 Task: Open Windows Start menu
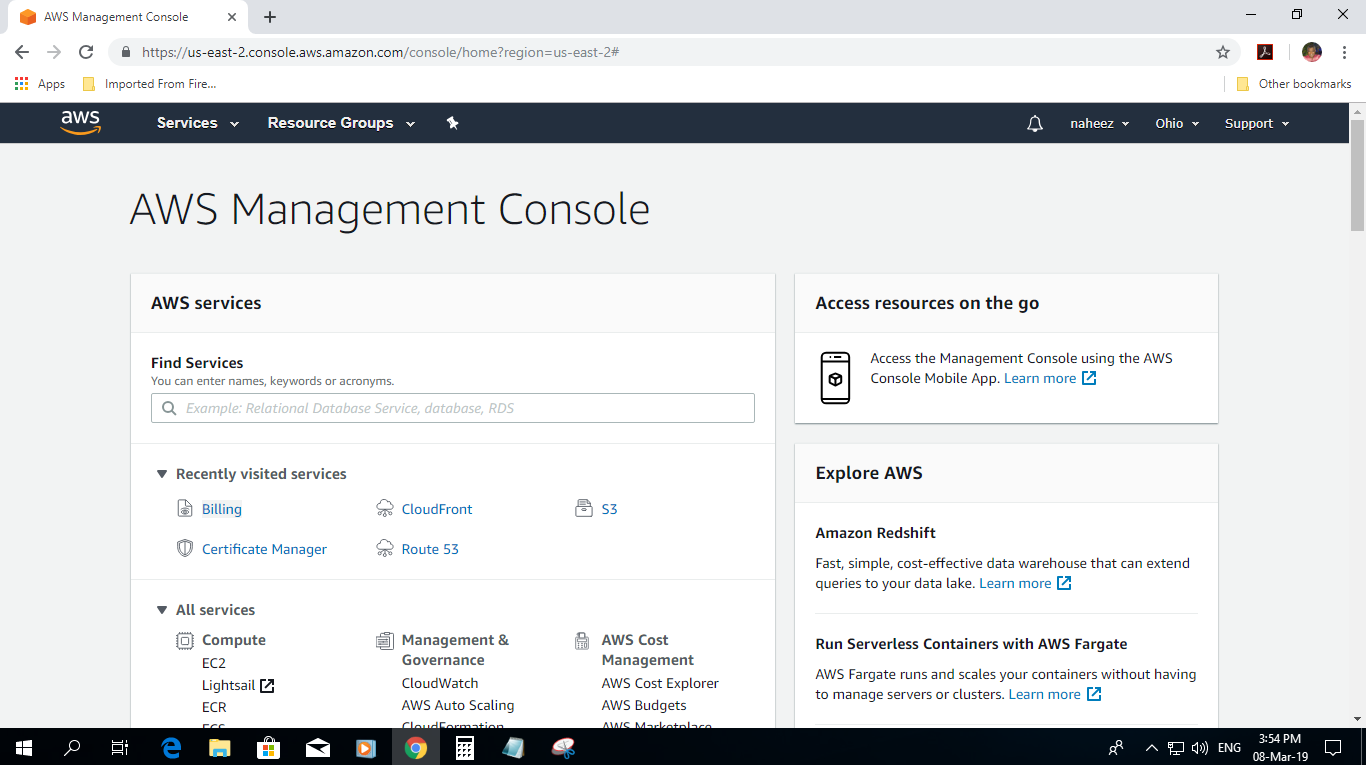pyautogui.click(x=24, y=747)
